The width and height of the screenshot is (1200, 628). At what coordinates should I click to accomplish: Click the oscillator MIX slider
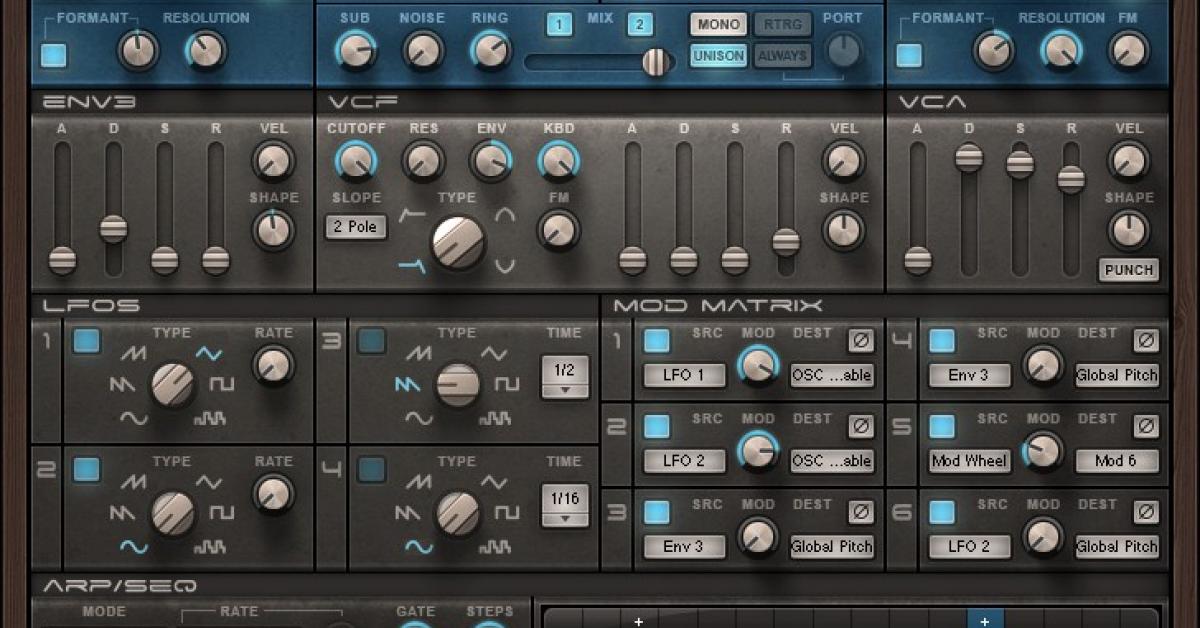(656, 60)
